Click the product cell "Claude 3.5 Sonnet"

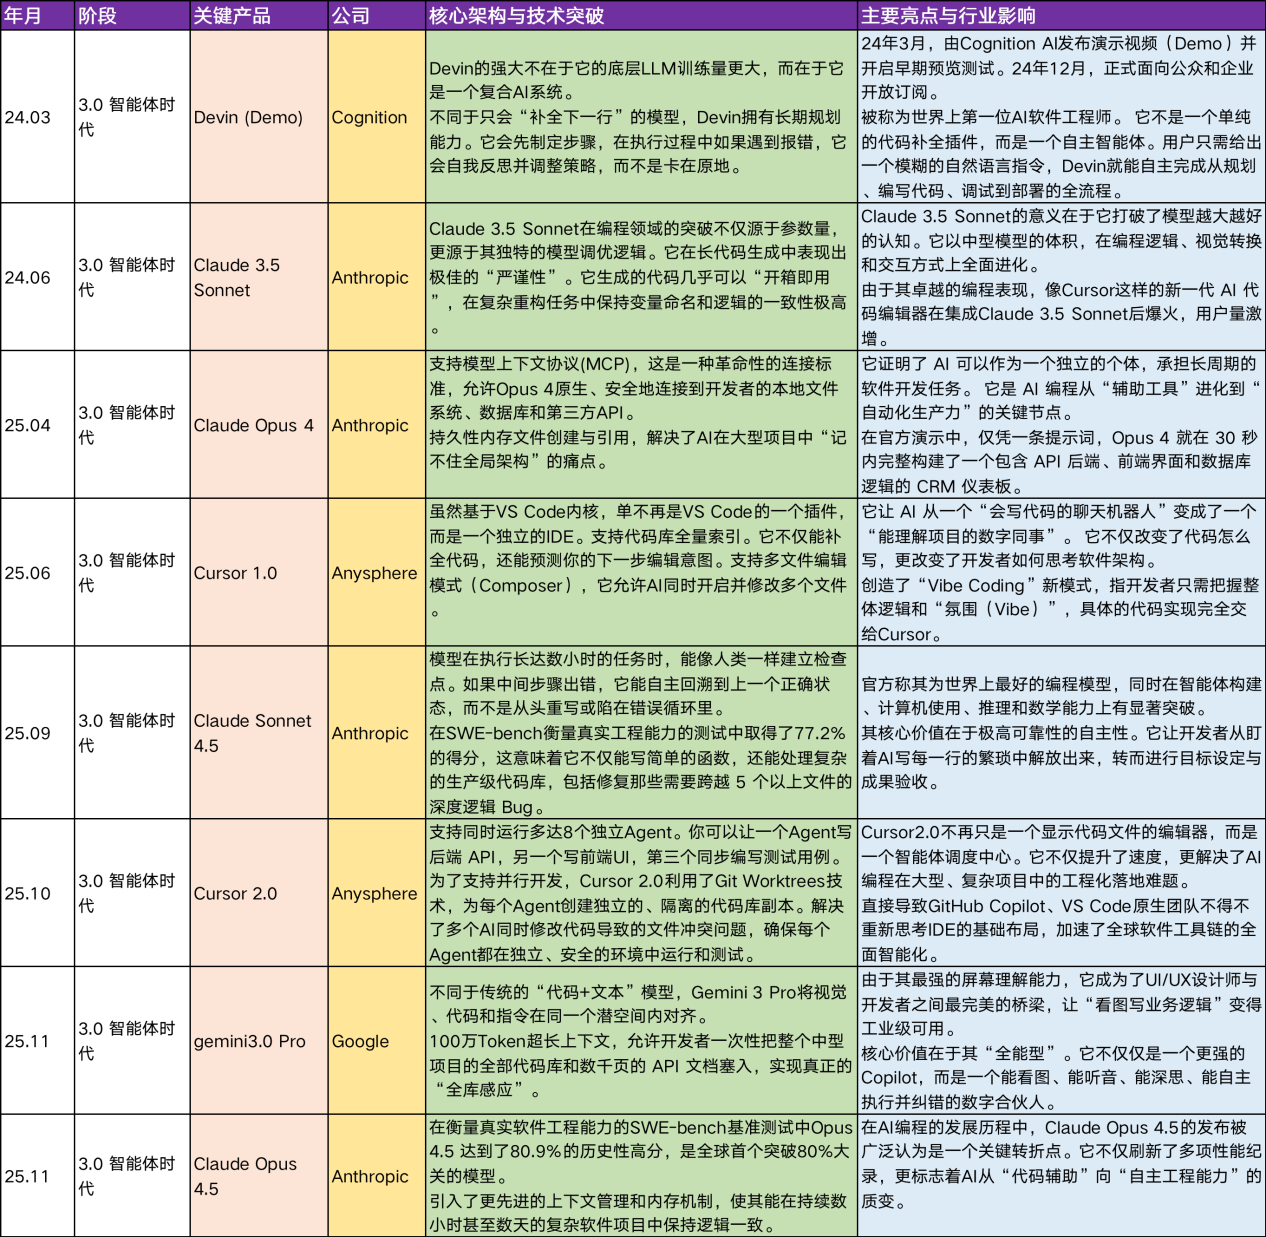[259, 277]
